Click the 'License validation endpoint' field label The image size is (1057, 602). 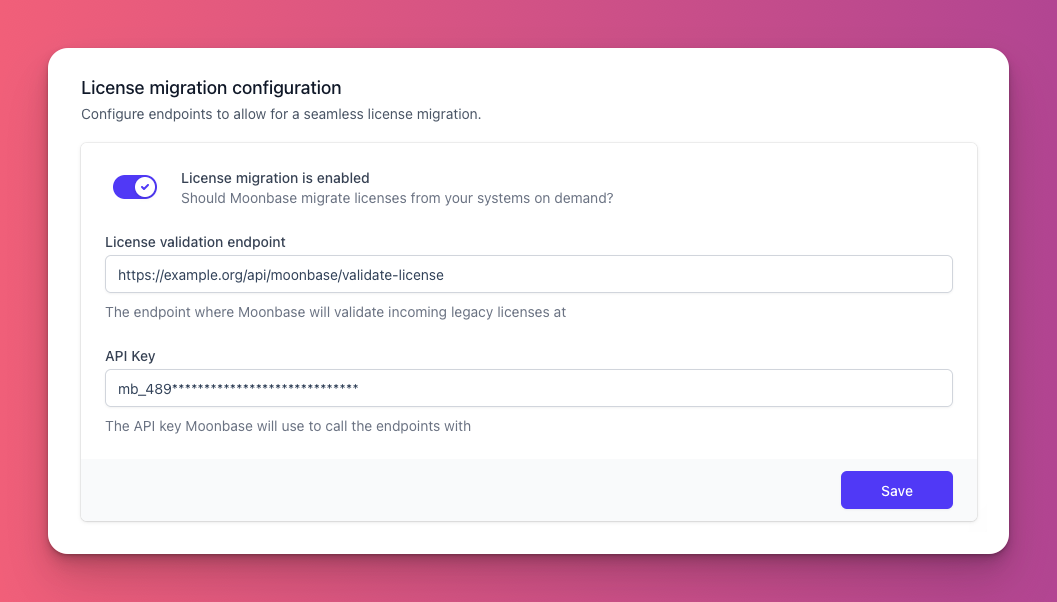pyautogui.click(x=195, y=242)
